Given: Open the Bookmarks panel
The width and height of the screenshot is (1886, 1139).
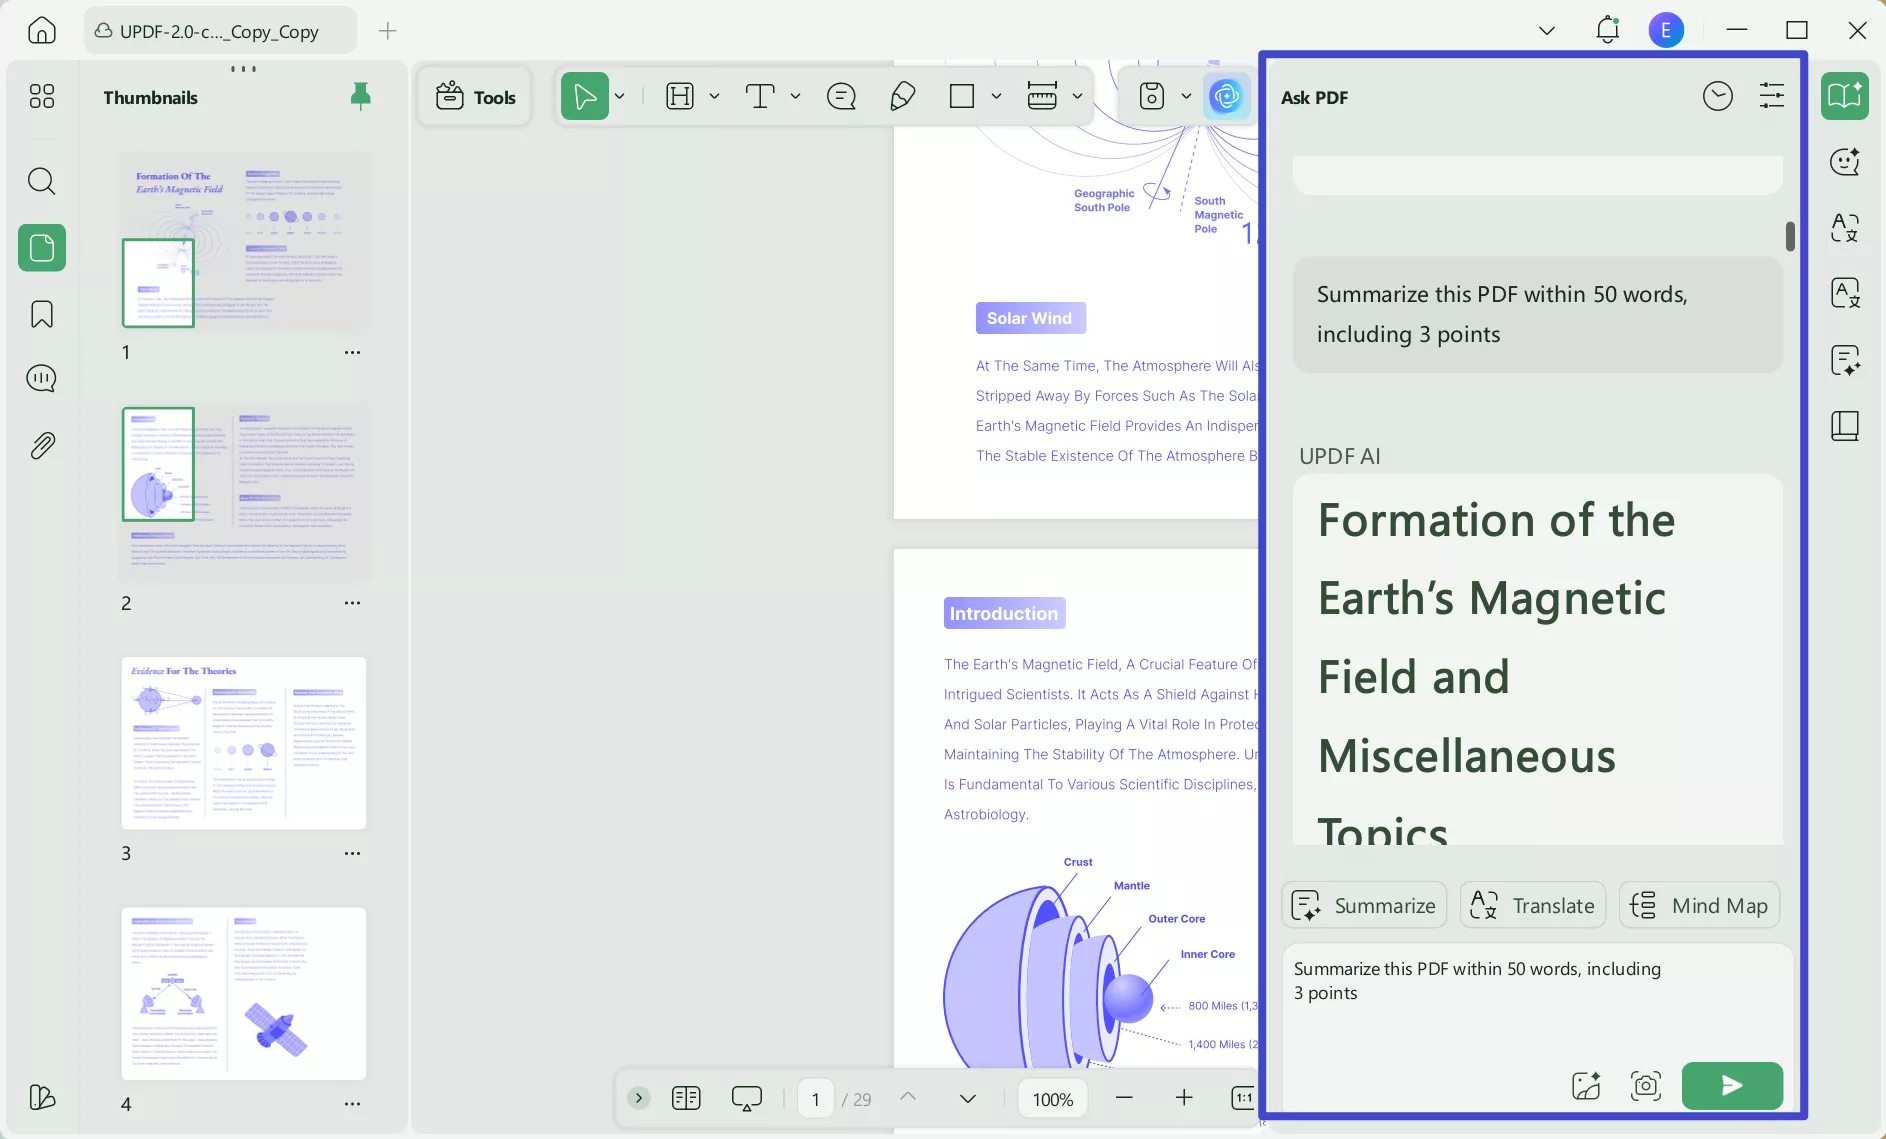Looking at the screenshot, I should pos(41,314).
